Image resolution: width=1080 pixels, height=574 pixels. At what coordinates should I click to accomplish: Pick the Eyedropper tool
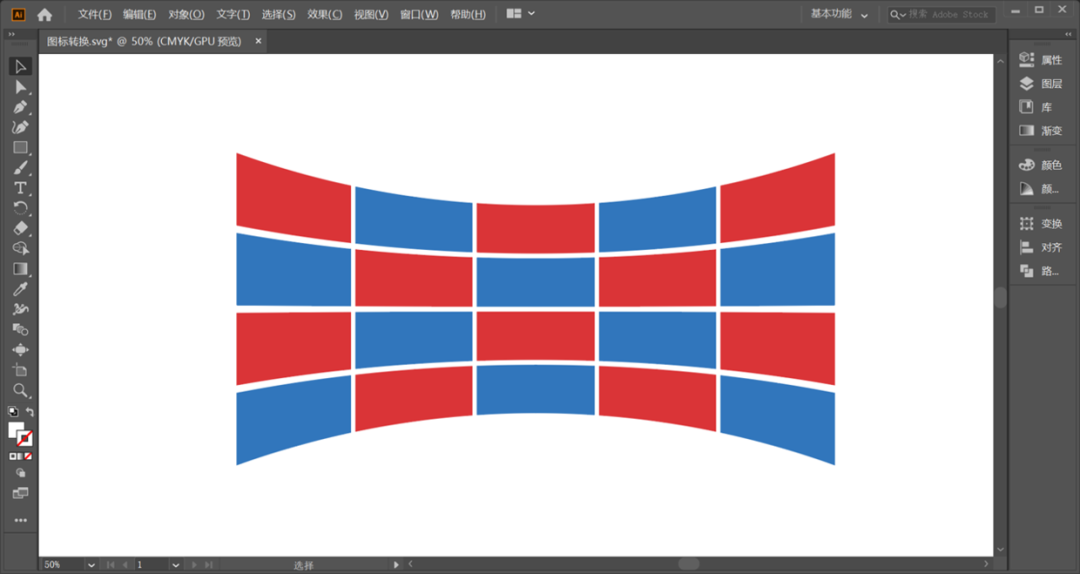tap(20, 289)
